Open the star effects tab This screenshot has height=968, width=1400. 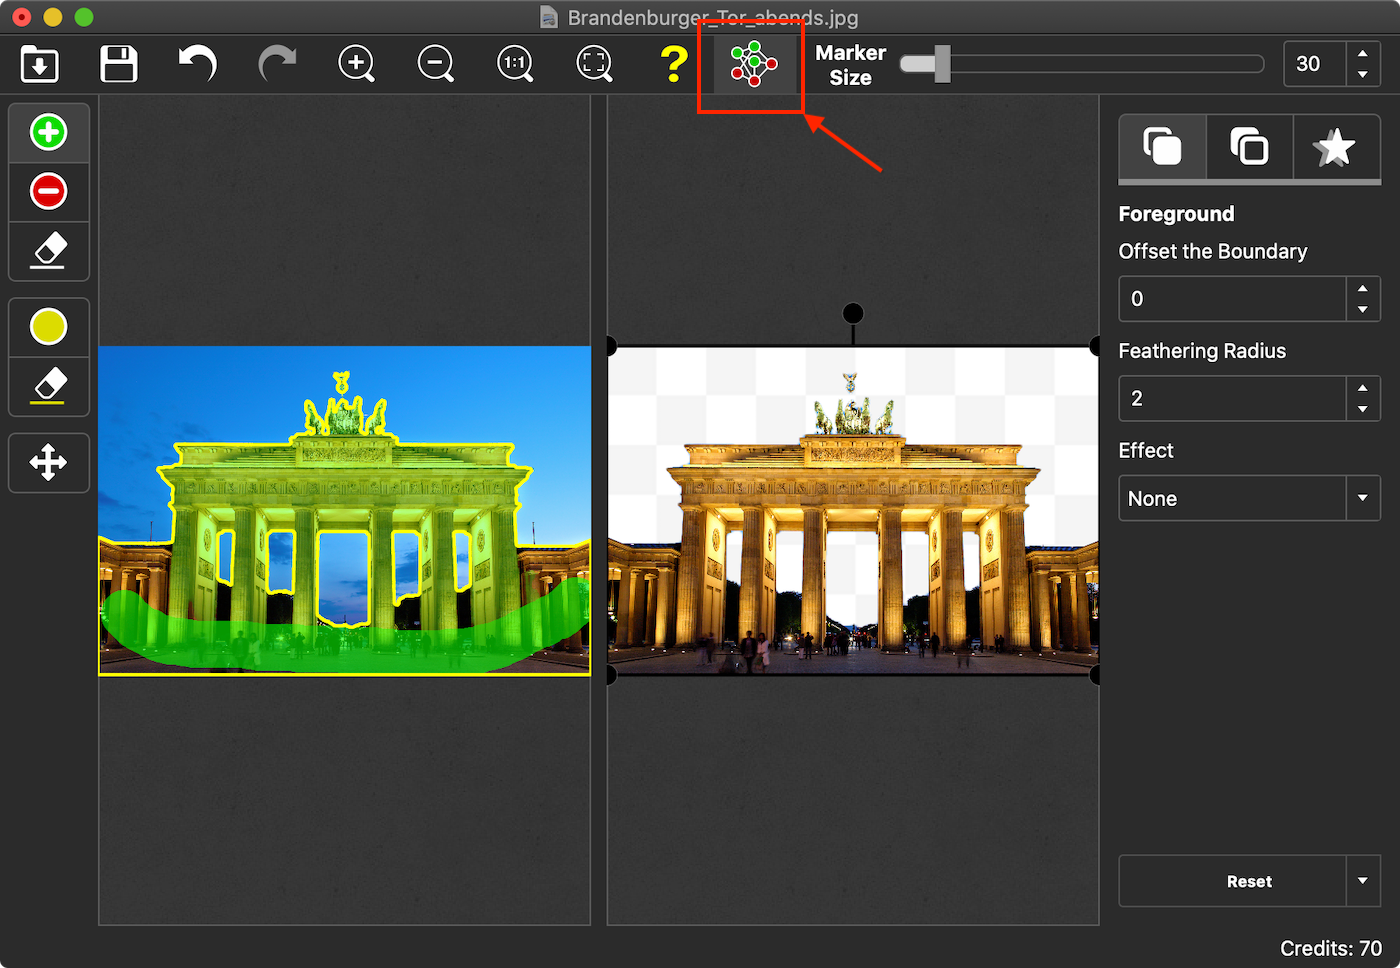click(1335, 148)
